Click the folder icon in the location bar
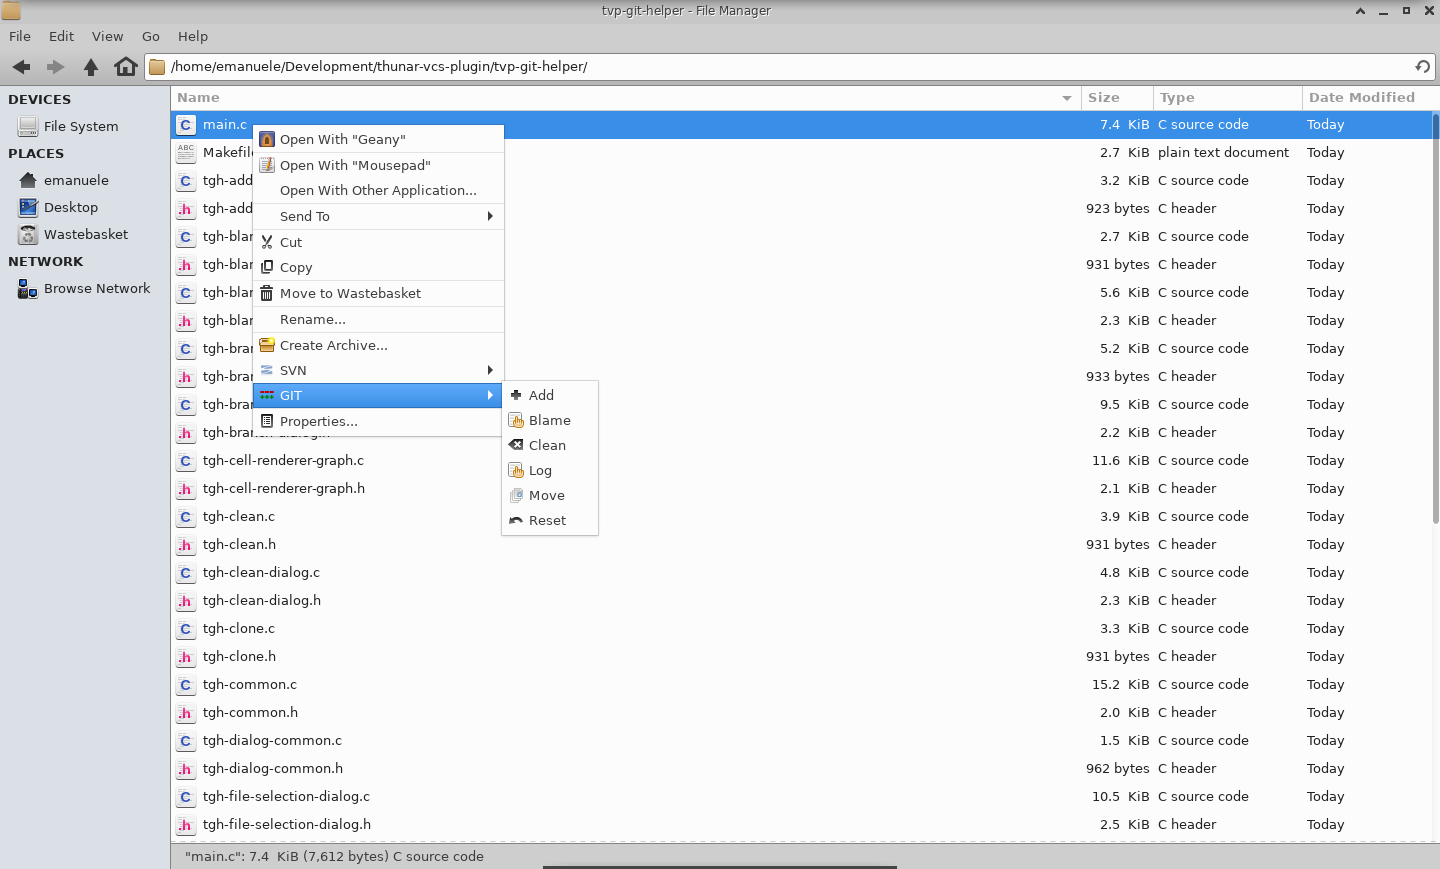The width and height of the screenshot is (1440, 869). [157, 67]
